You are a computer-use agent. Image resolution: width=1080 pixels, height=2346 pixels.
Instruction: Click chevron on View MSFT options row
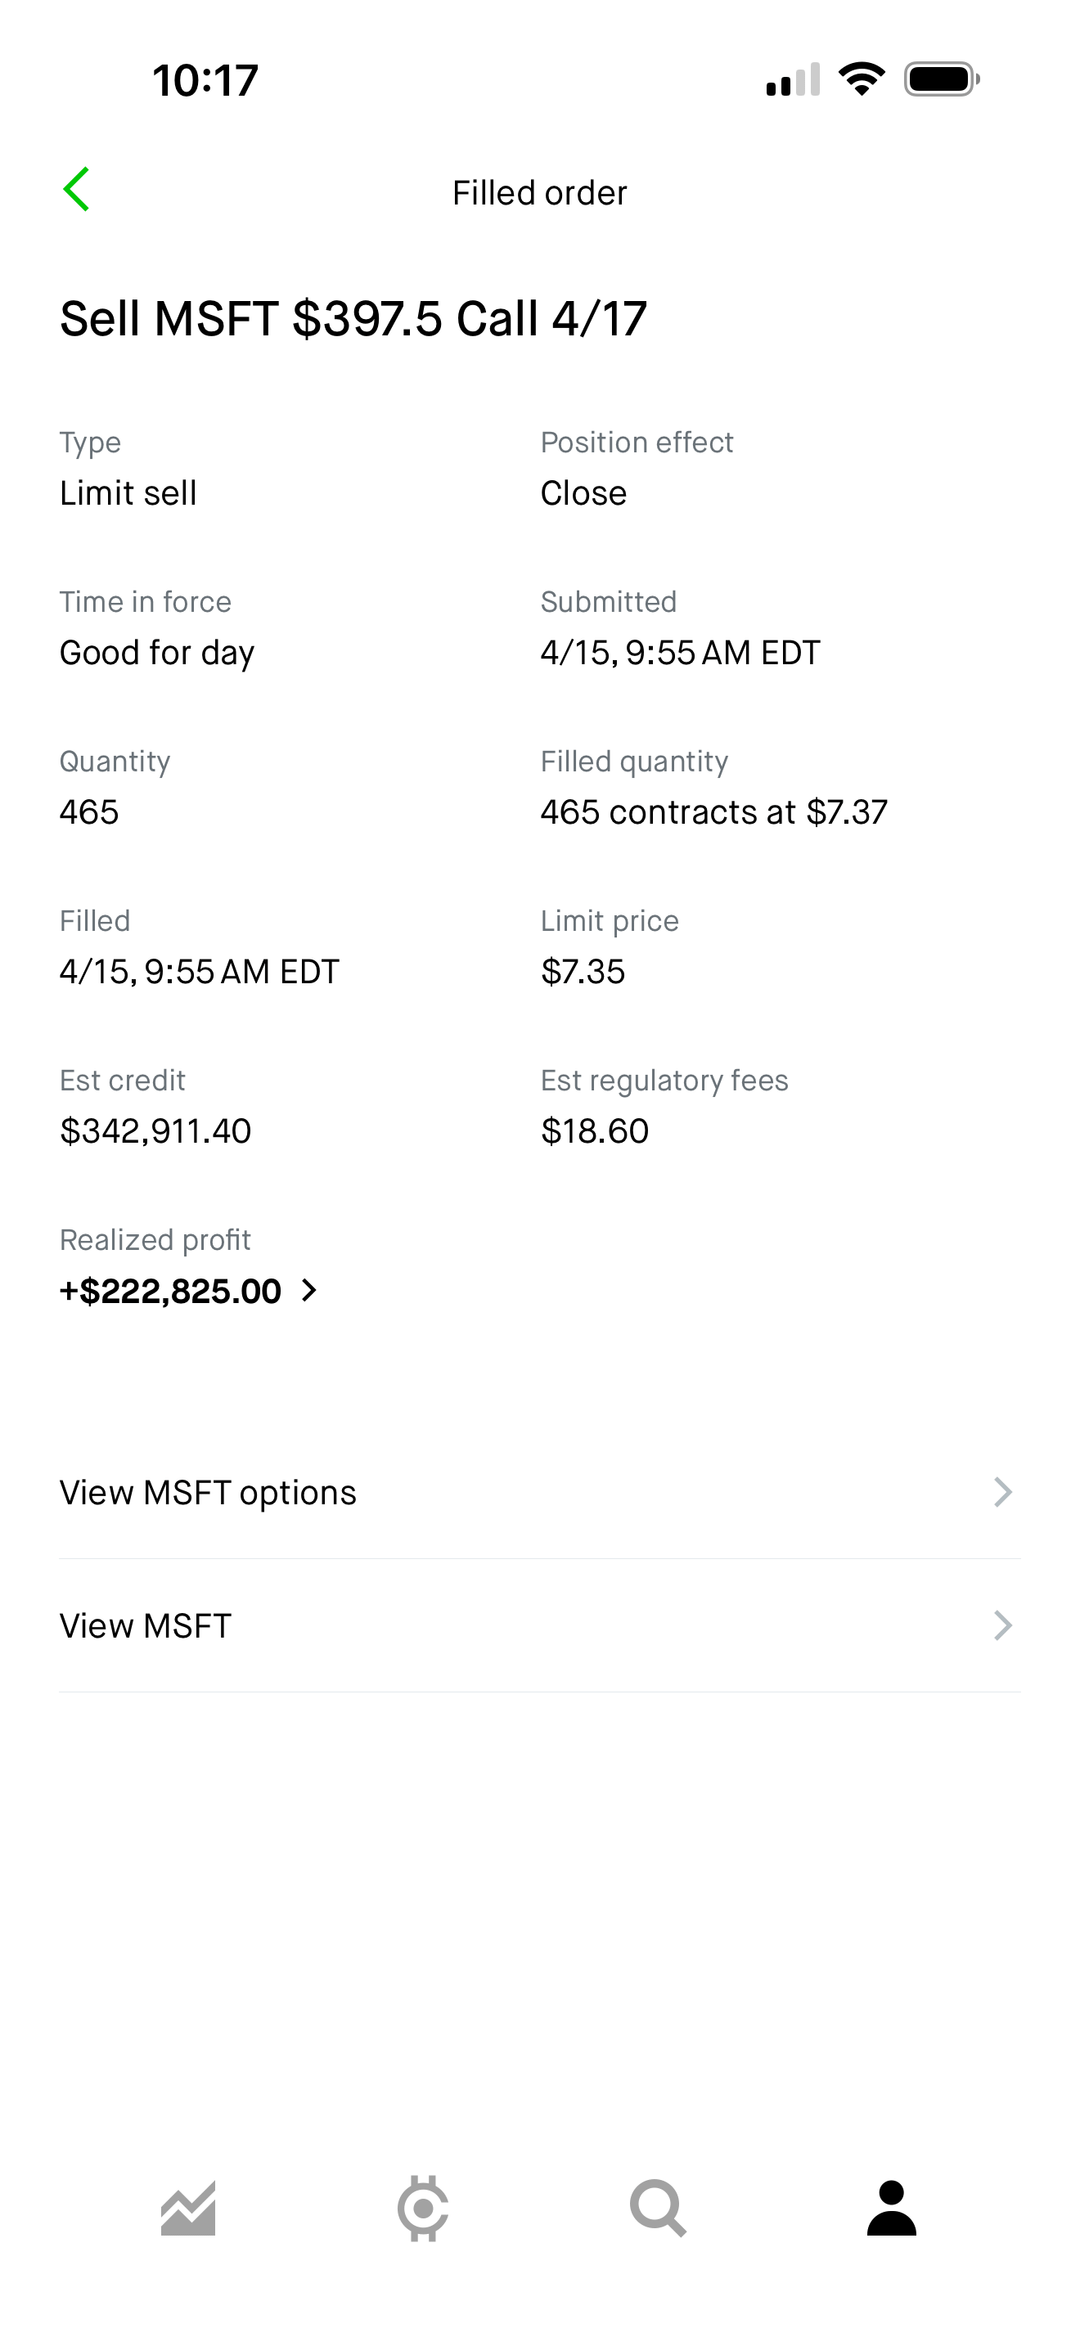[x=1002, y=1492]
